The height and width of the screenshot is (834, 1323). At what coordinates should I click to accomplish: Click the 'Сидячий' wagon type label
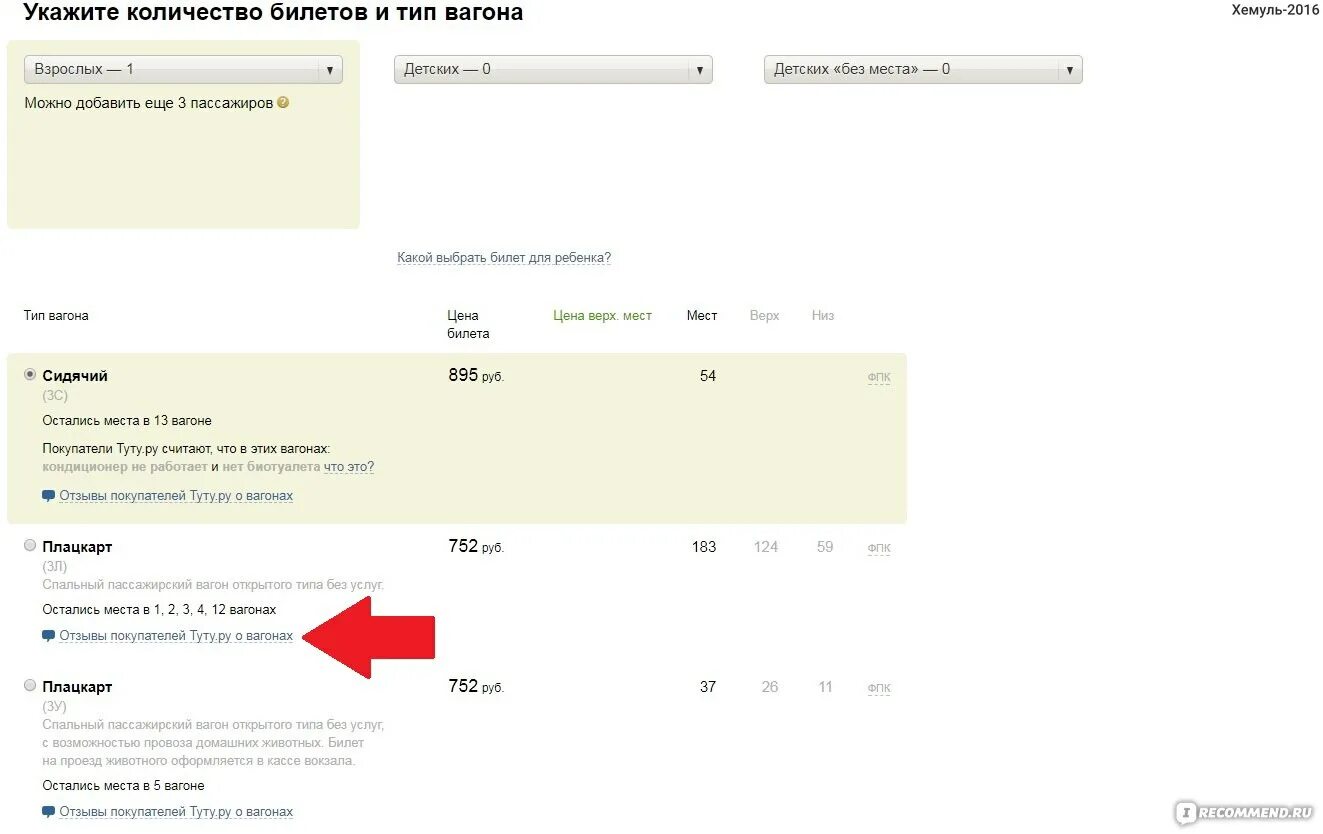pyautogui.click(x=75, y=376)
